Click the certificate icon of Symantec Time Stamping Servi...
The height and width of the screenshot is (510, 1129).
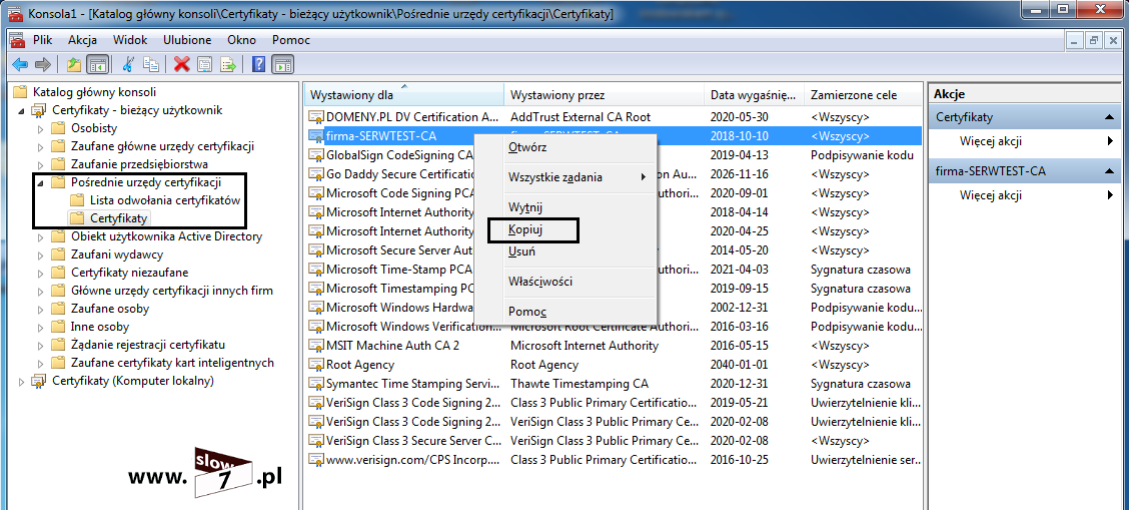pos(316,383)
